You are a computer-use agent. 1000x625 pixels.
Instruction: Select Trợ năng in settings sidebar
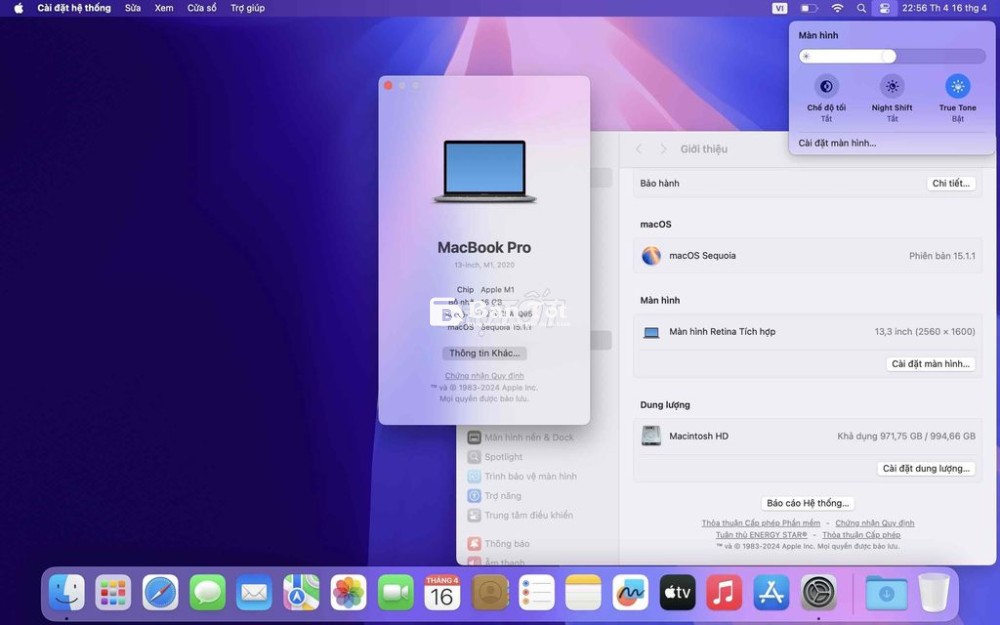495,496
